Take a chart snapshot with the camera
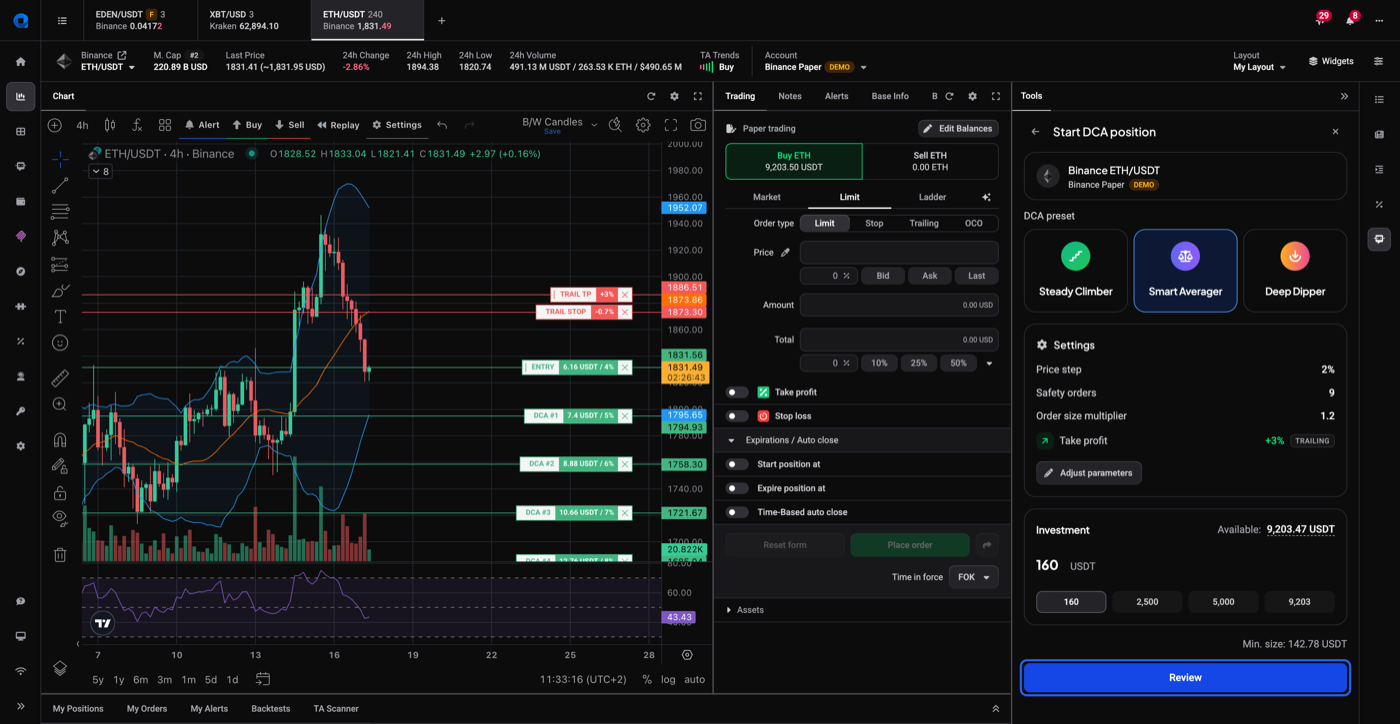Screen dimensions: 1400x724 click(x=698, y=125)
